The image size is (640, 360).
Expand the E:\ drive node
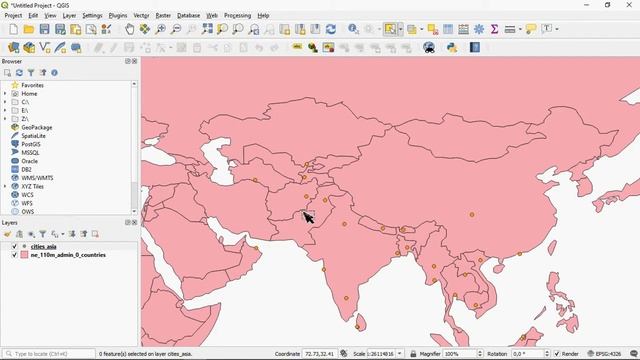5,110
